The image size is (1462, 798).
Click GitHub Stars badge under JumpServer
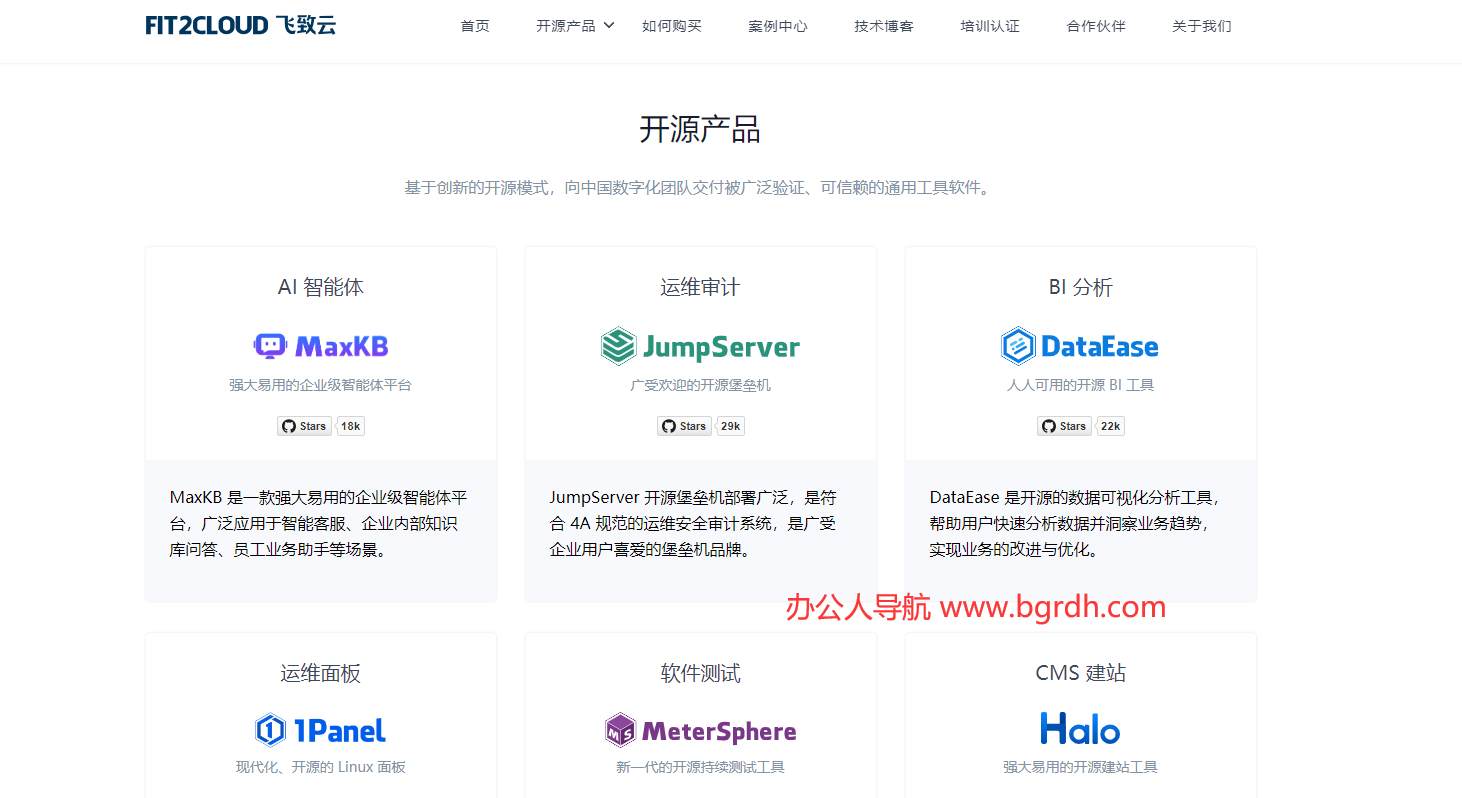tap(684, 426)
